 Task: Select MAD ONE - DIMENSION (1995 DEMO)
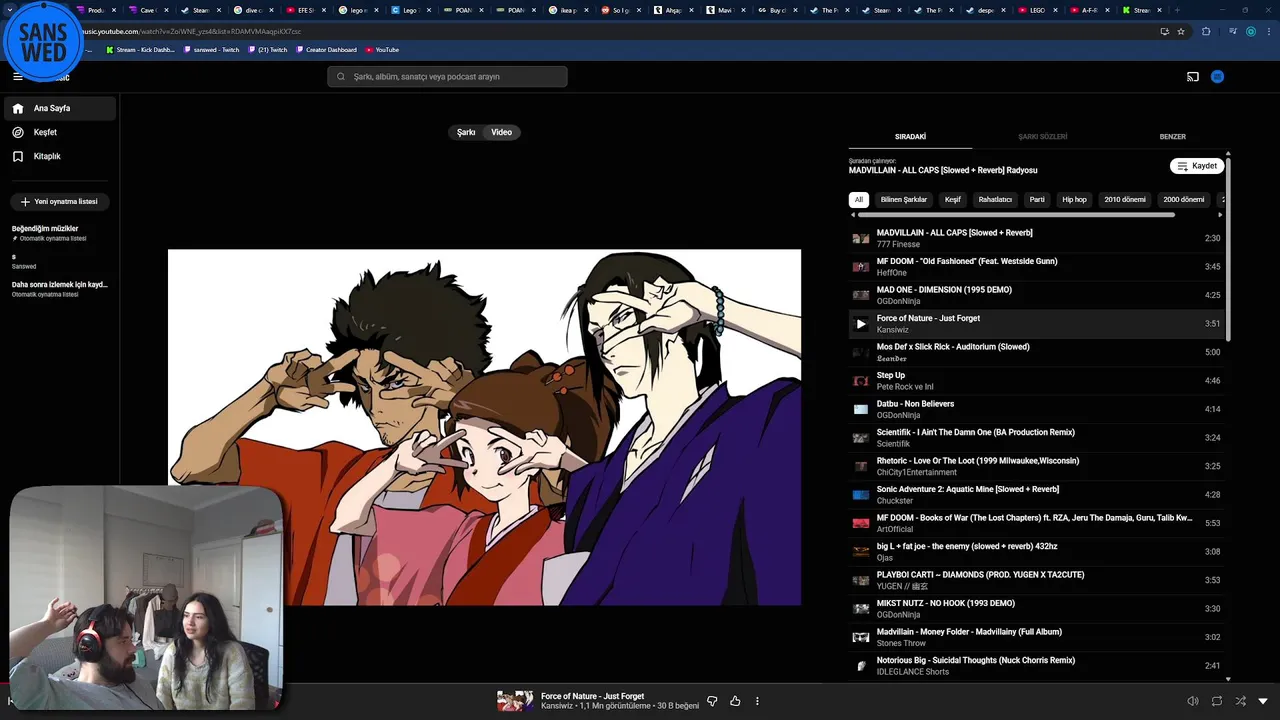coord(1035,295)
